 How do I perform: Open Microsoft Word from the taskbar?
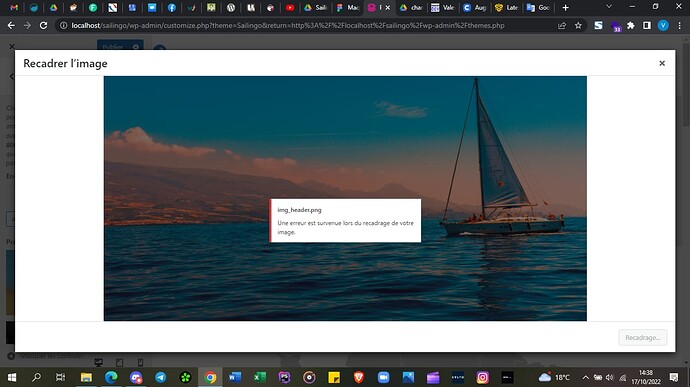235,377
